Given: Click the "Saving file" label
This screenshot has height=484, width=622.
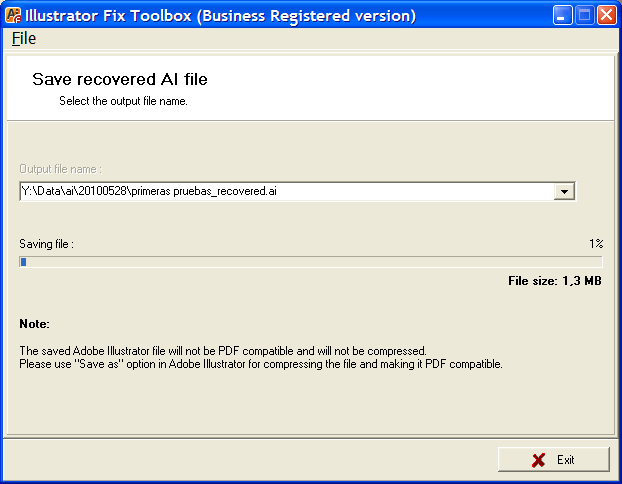Looking at the screenshot, I should click(x=46, y=244).
